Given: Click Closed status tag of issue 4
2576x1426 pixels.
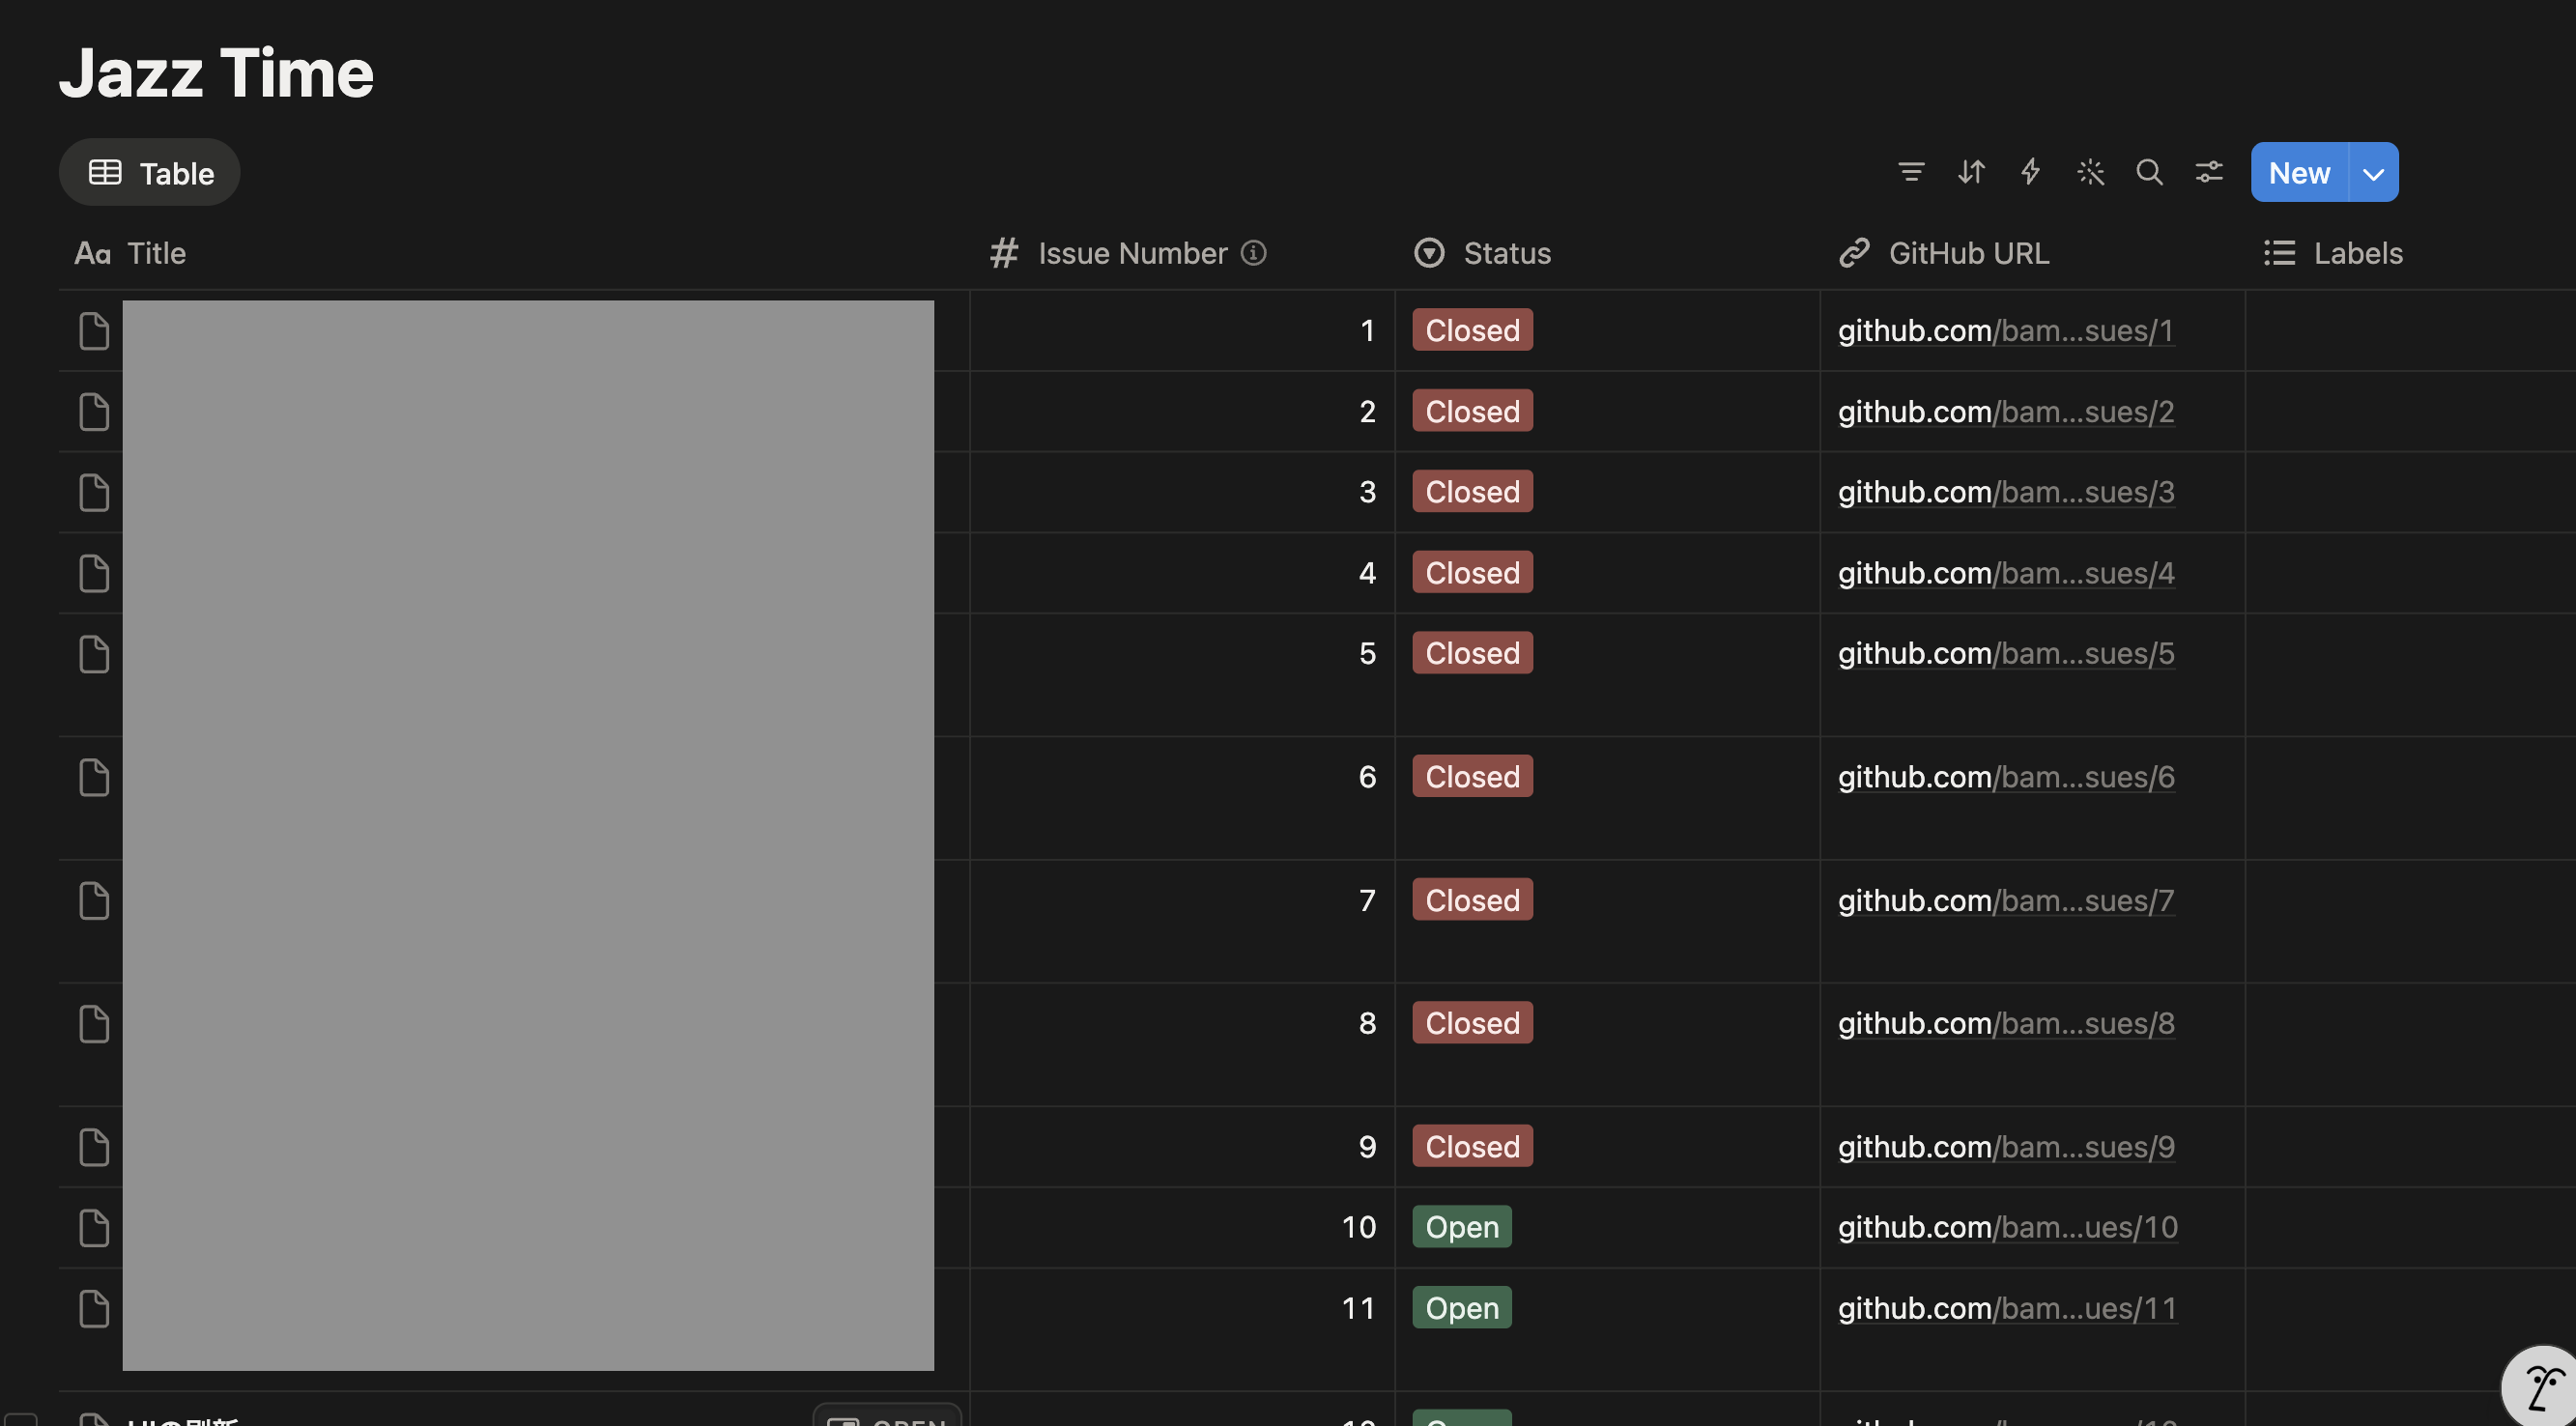Looking at the screenshot, I should tap(1472, 573).
